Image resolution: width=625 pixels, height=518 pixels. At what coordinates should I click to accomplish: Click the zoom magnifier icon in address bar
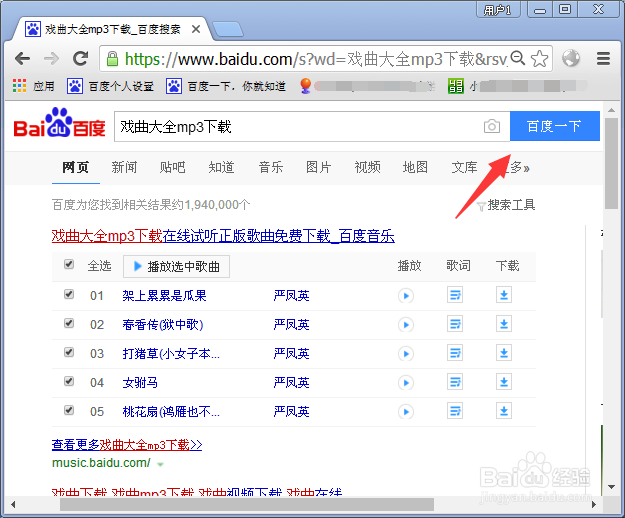click(x=517, y=58)
